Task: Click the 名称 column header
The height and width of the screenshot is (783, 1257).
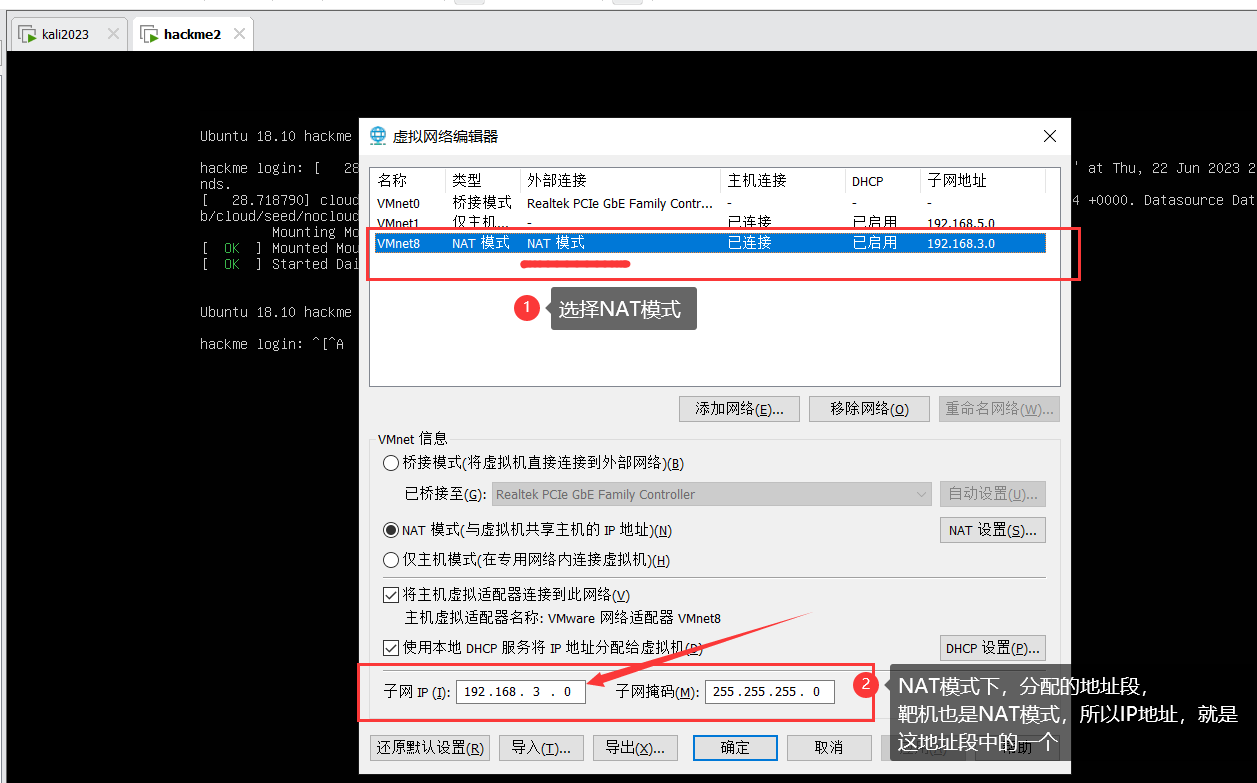Action: 409,181
